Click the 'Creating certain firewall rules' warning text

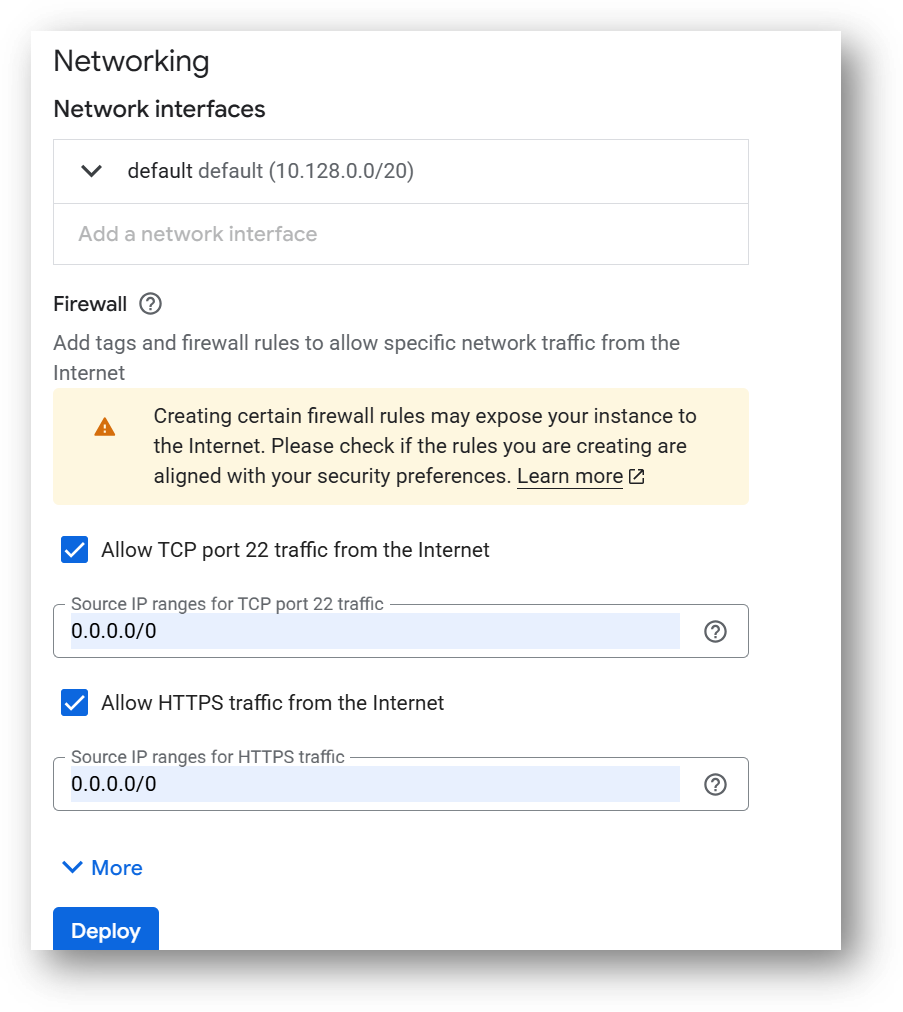(425, 446)
